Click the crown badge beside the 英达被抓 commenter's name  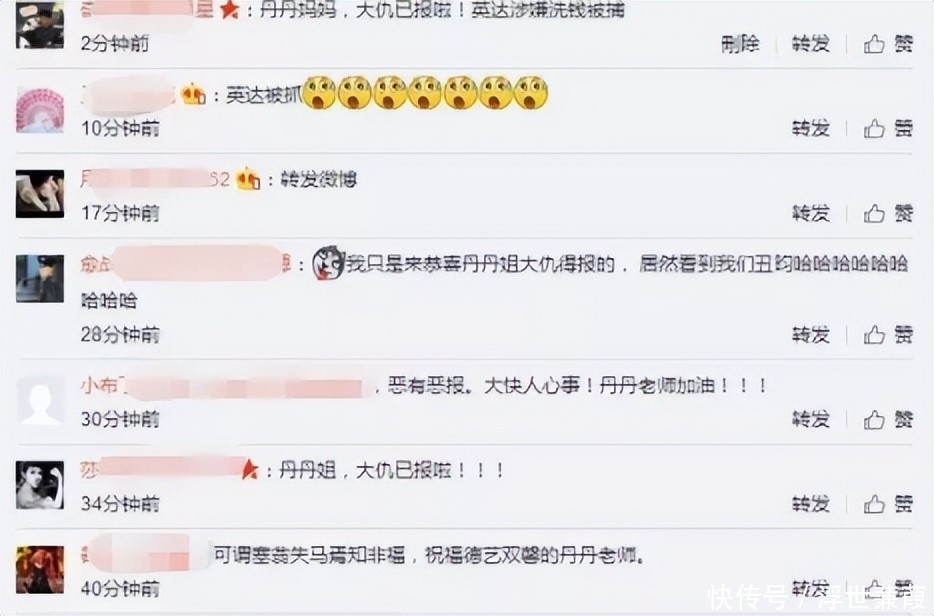(194, 95)
